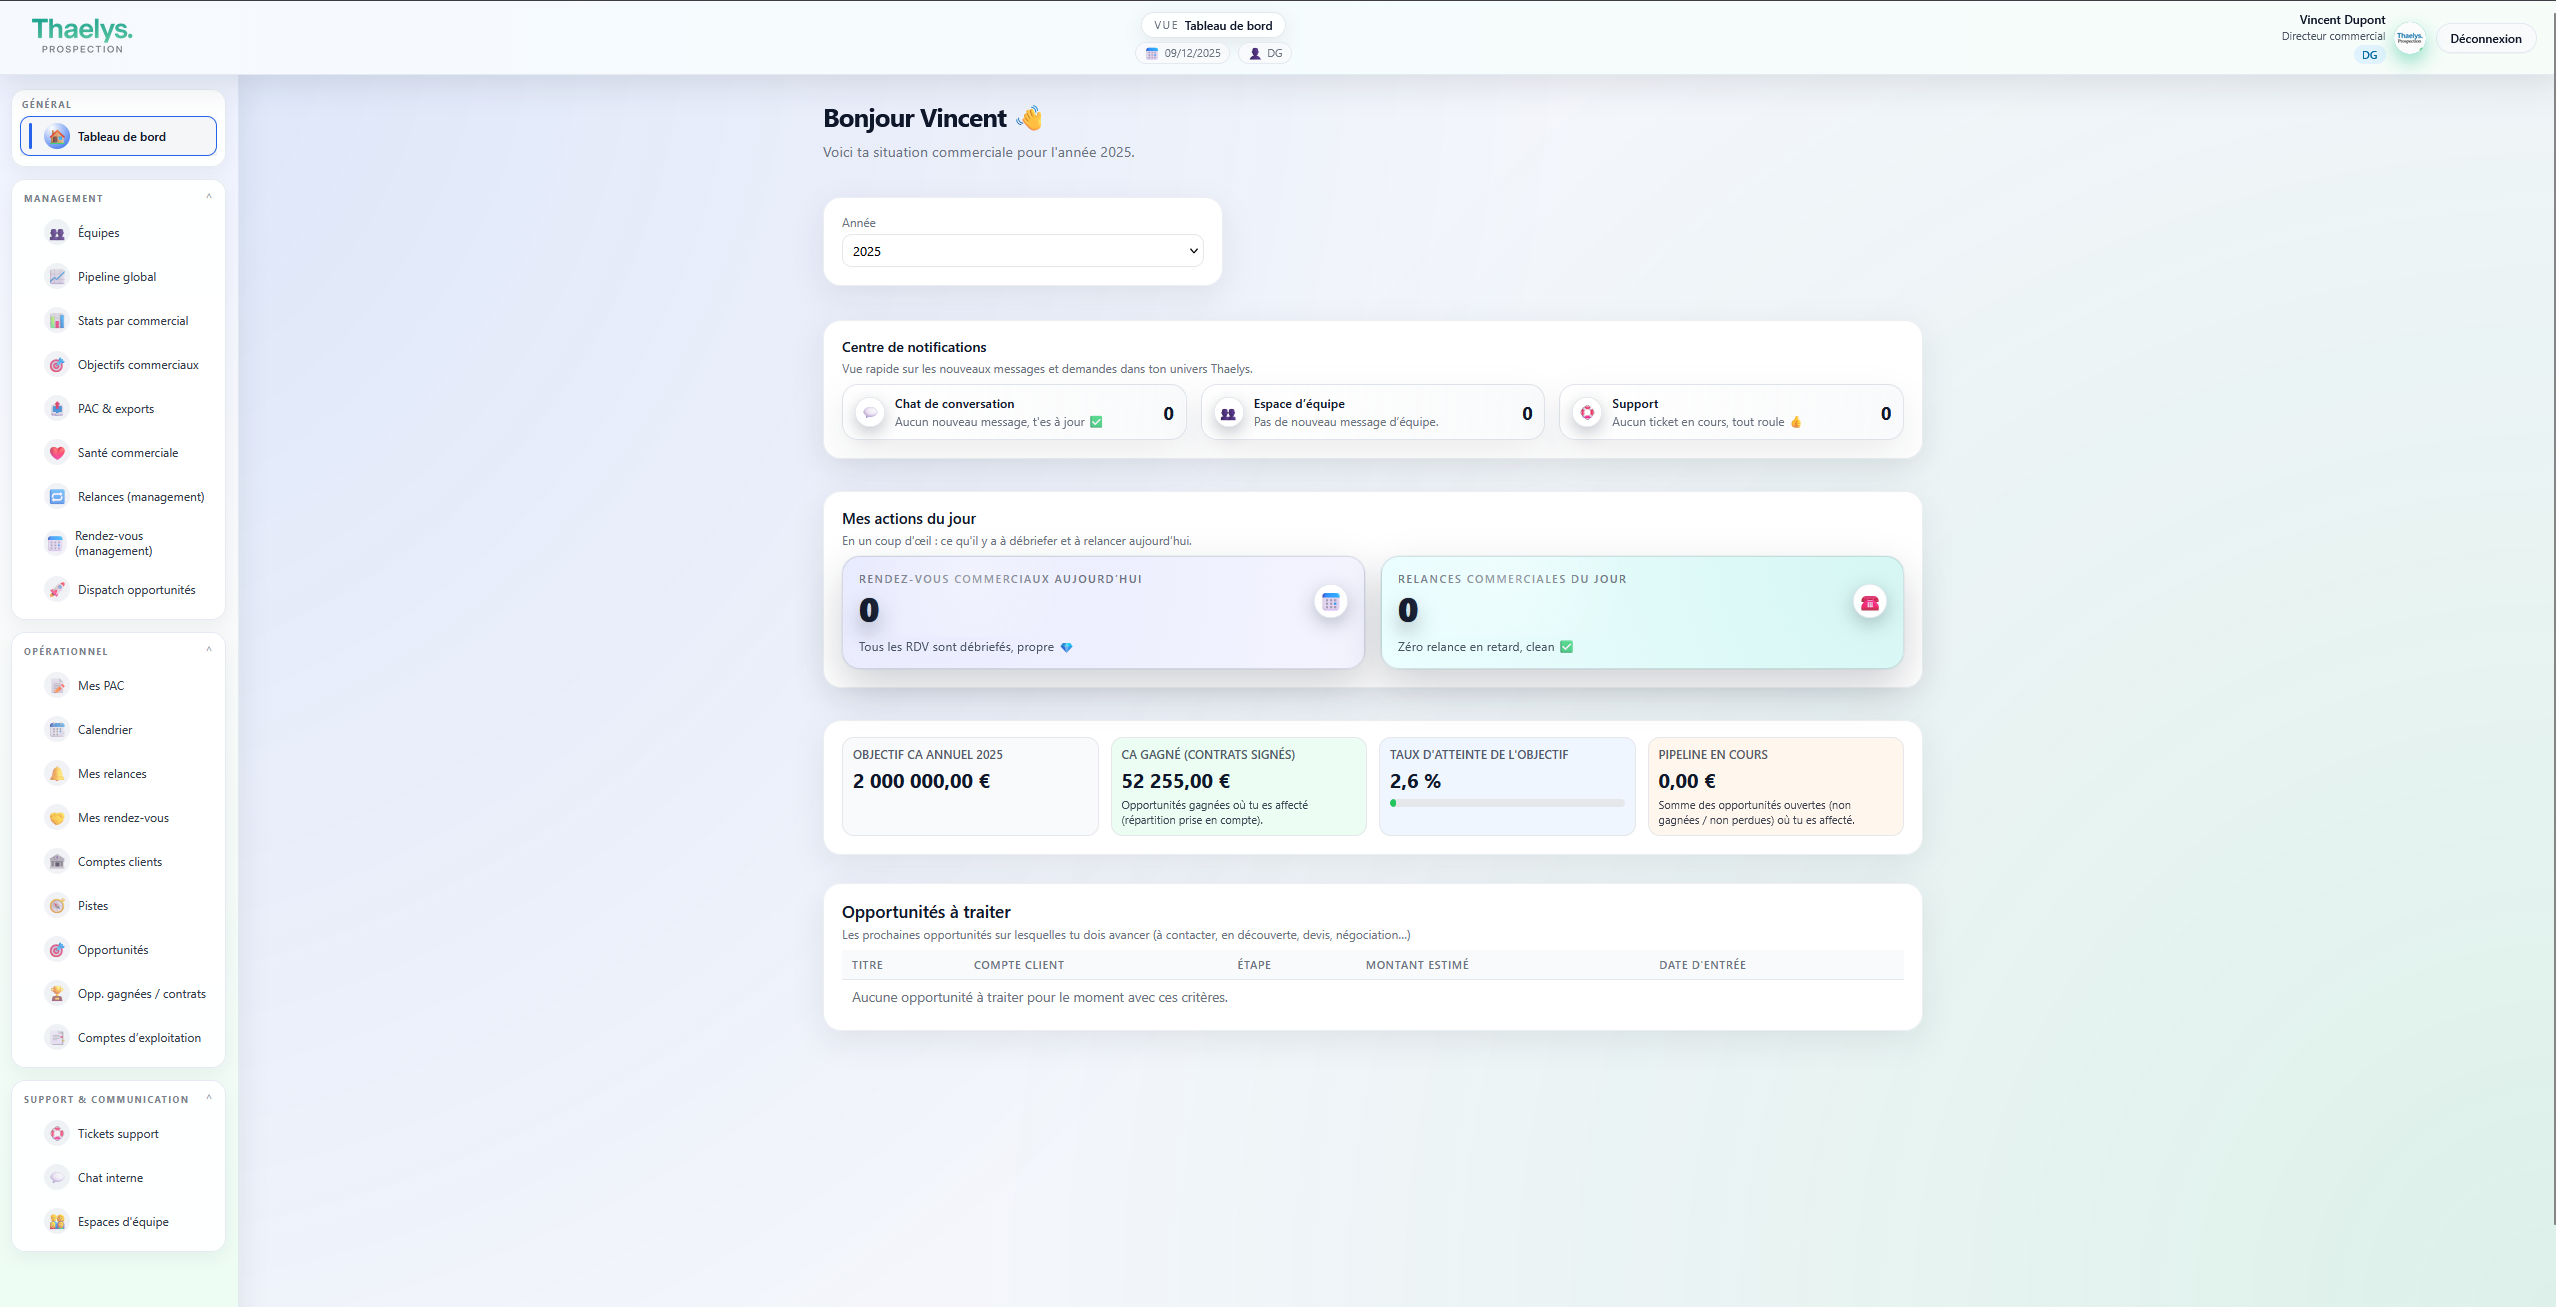Collapse the Opérationnel section
This screenshot has width=2556, height=1307.
(x=209, y=650)
